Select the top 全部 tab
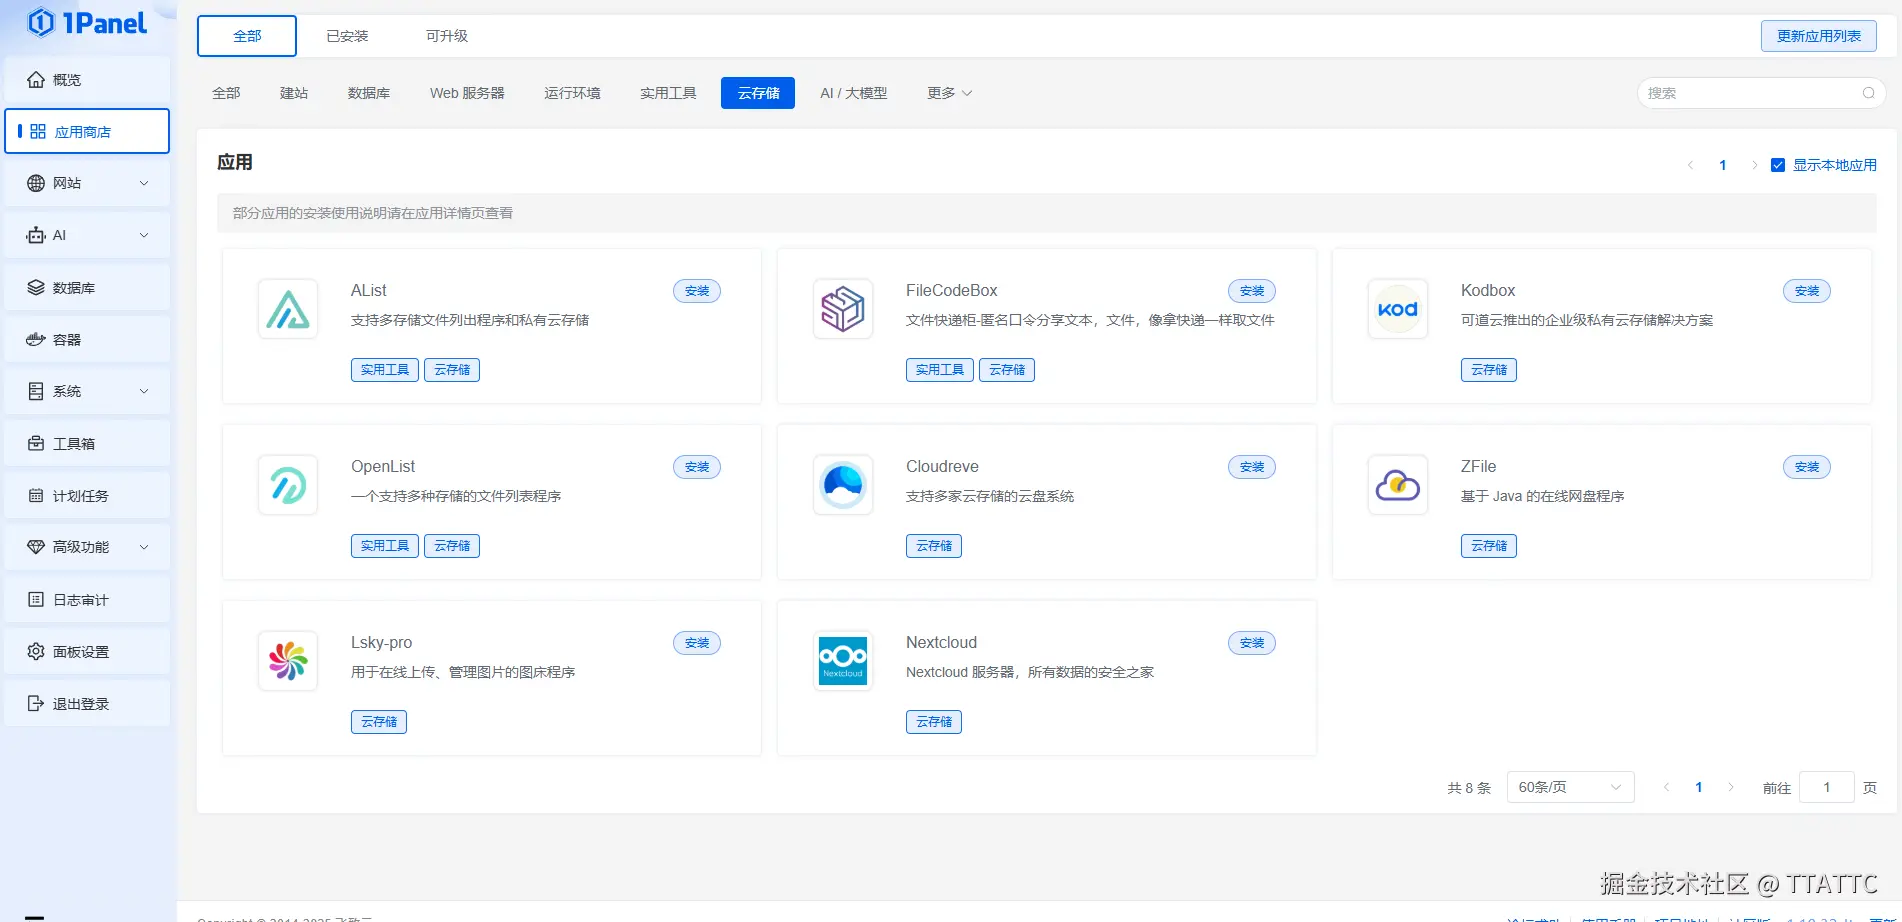The height and width of the screenshot is (922, 1902). [247, 36]
